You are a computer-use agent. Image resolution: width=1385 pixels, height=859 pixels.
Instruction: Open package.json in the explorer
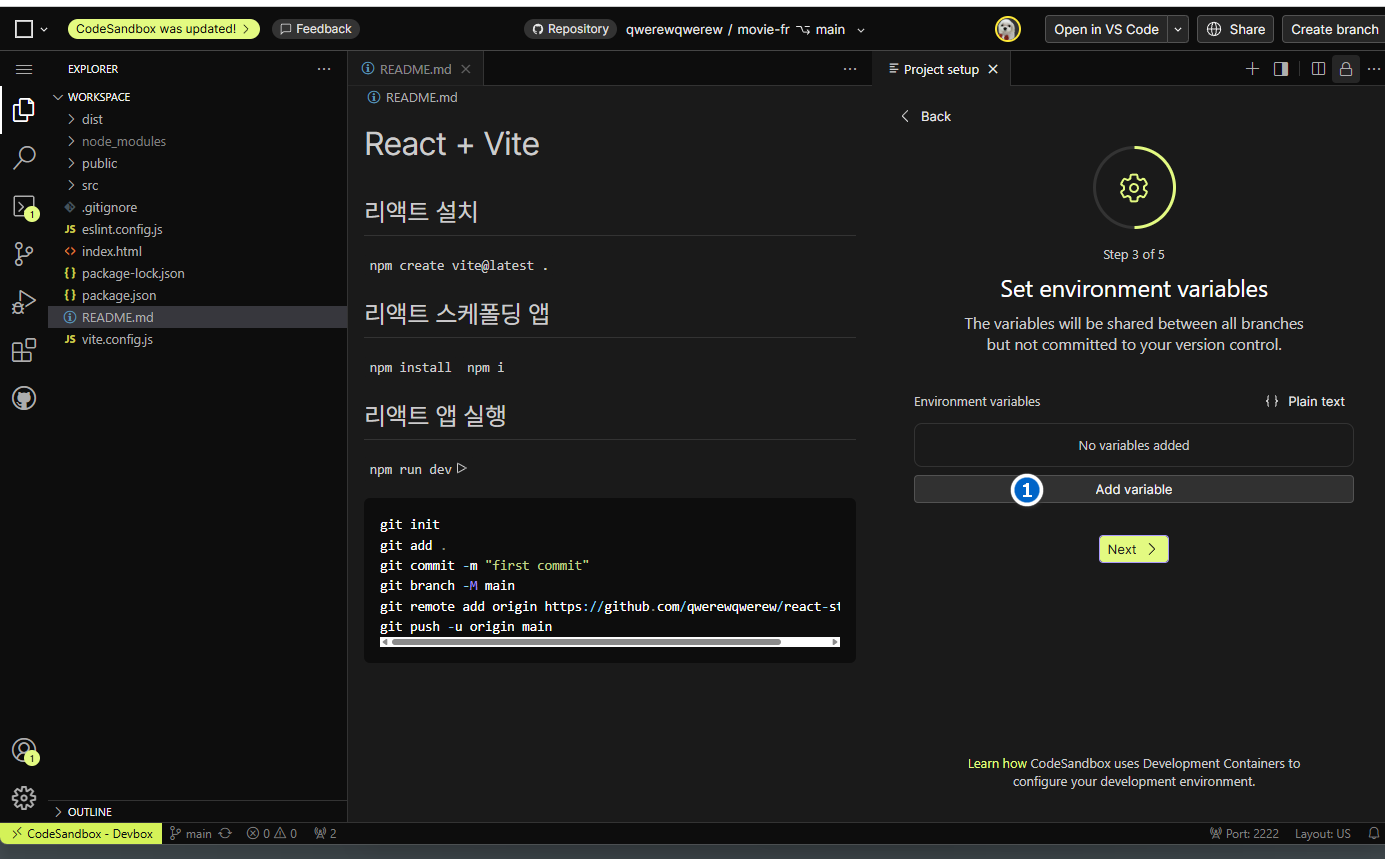119,295
